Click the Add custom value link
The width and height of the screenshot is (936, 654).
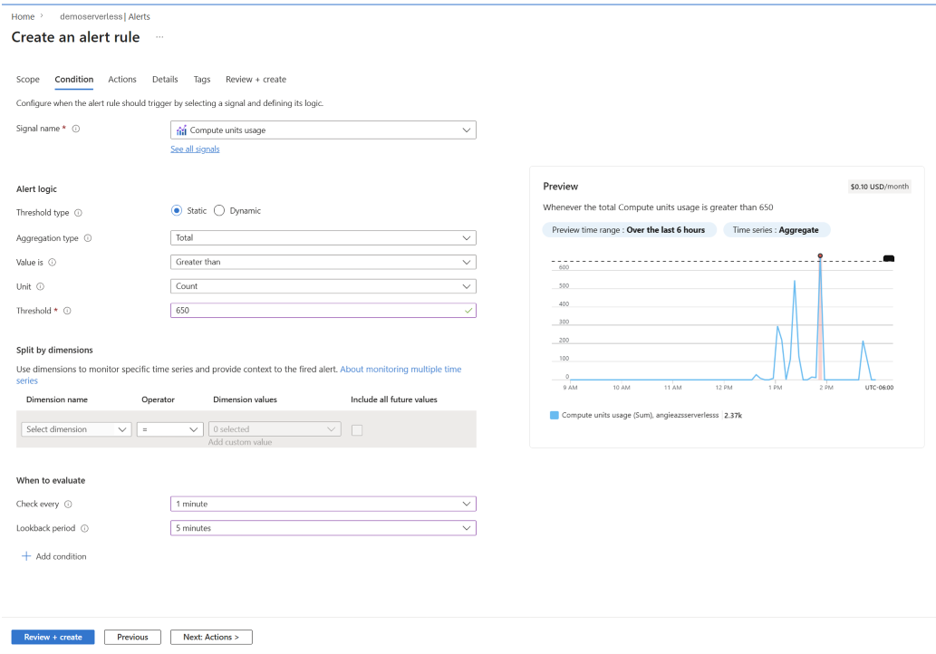click(x=240, y=442)
